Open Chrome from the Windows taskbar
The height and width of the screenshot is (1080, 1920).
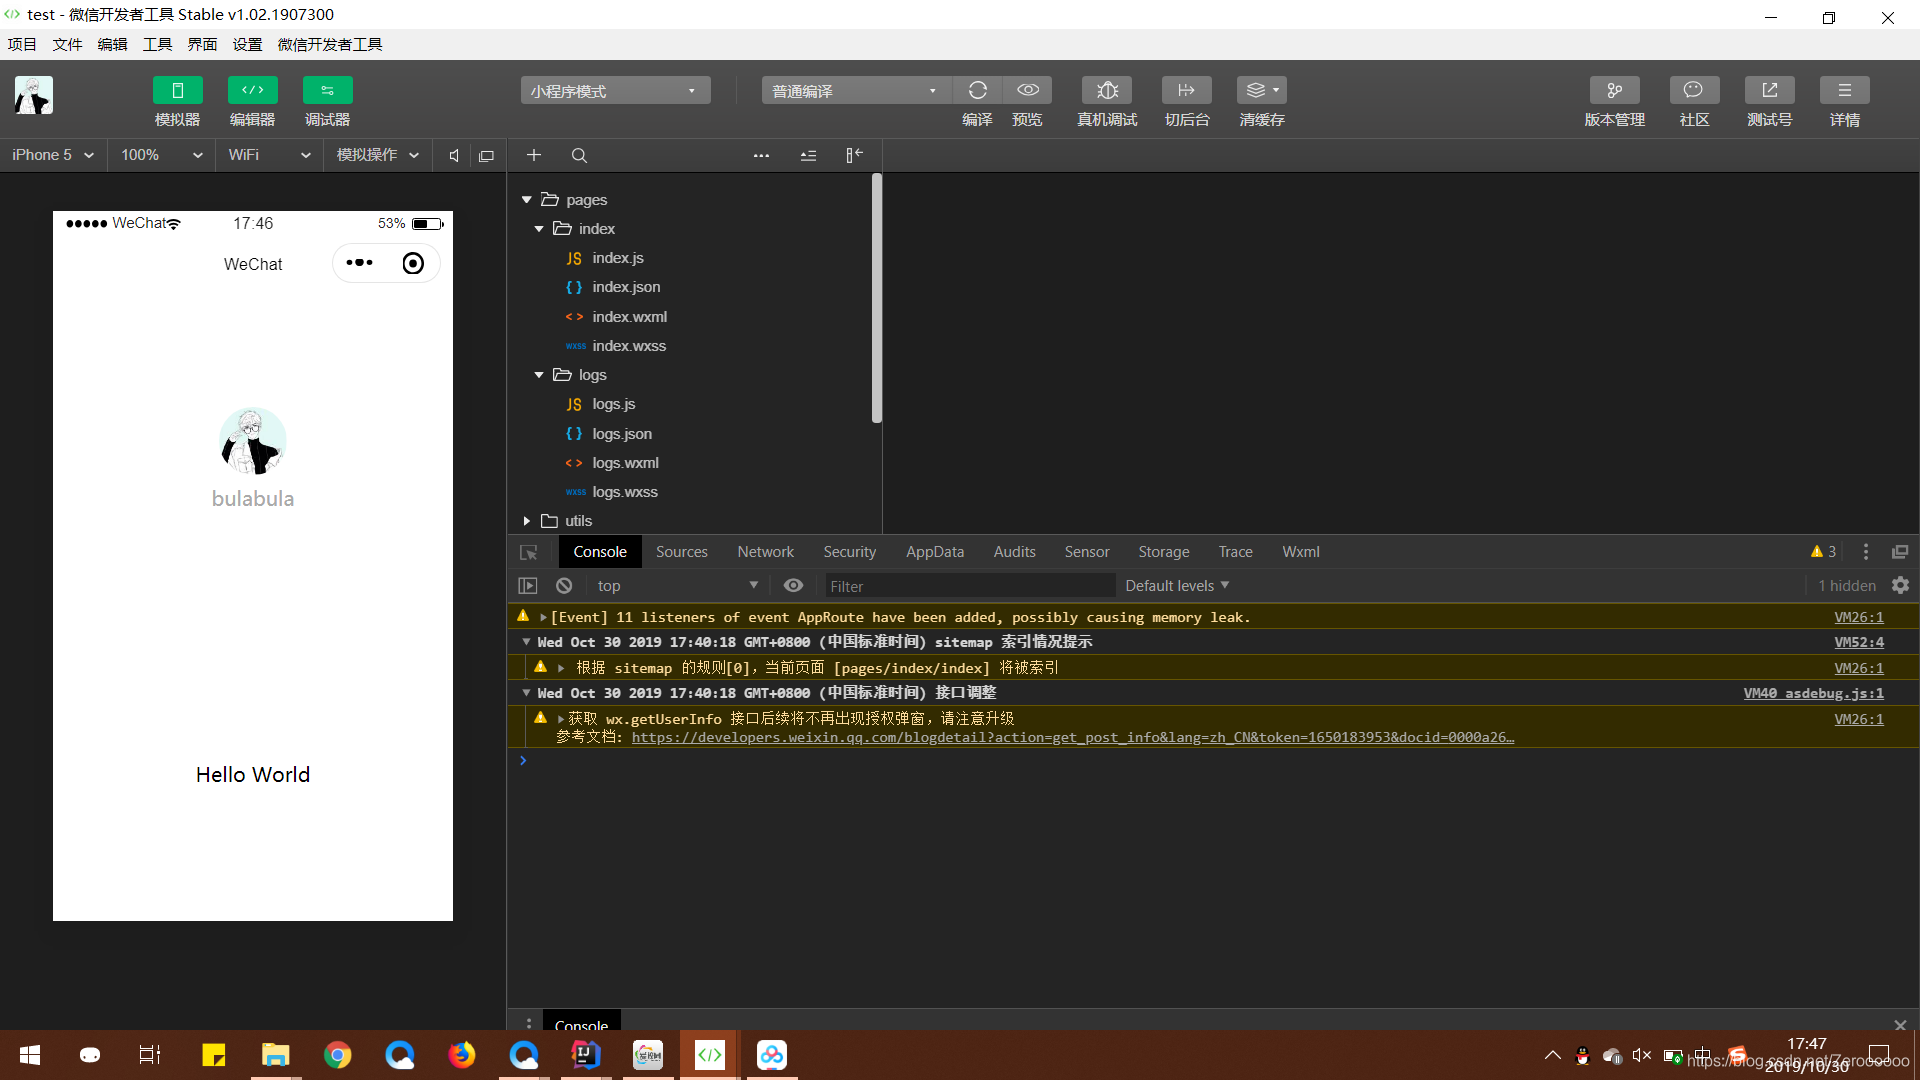(337, 1055)
